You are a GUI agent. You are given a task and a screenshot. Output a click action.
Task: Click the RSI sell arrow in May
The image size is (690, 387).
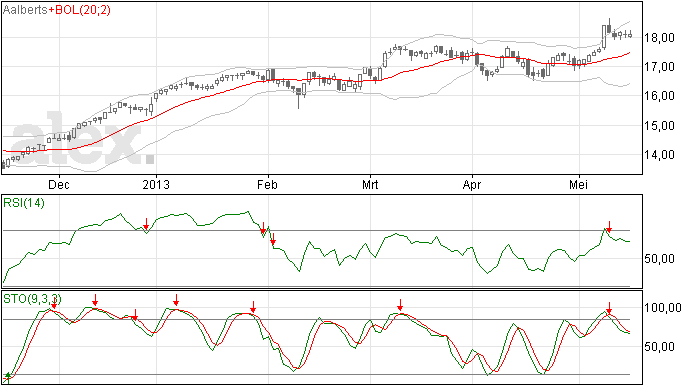point(609,227)
